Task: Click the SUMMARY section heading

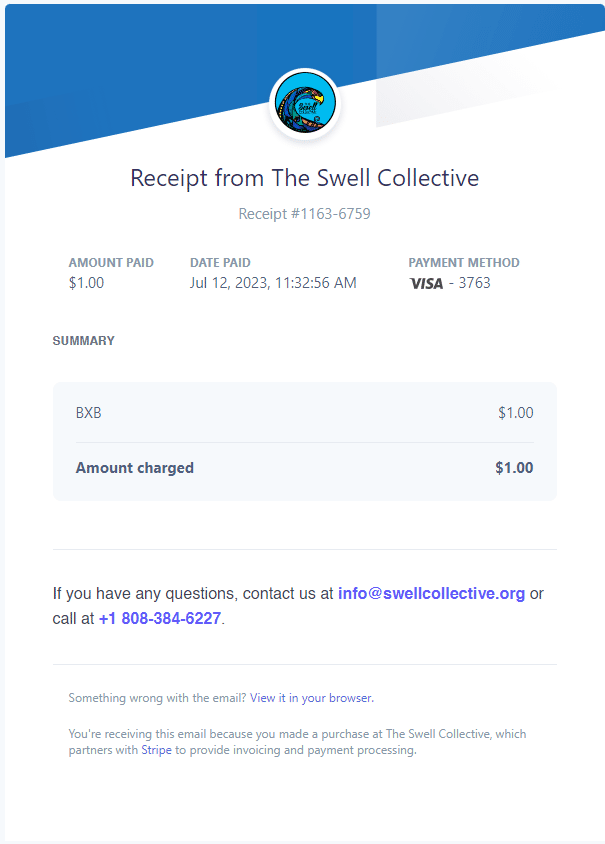Action: 84,341
